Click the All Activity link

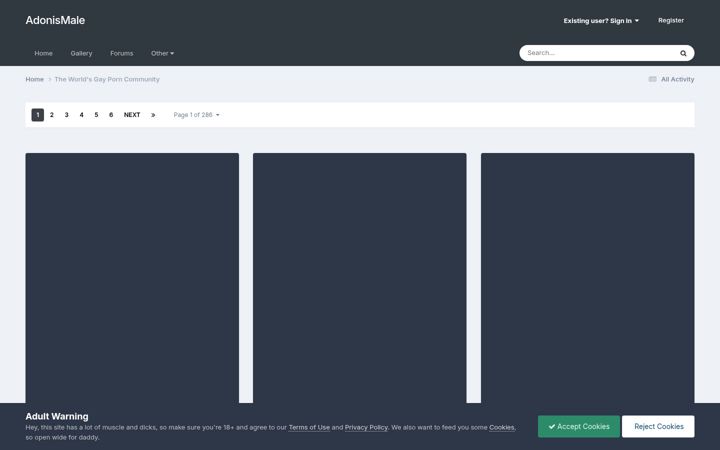pyautogui.click(x=671, y=79)
